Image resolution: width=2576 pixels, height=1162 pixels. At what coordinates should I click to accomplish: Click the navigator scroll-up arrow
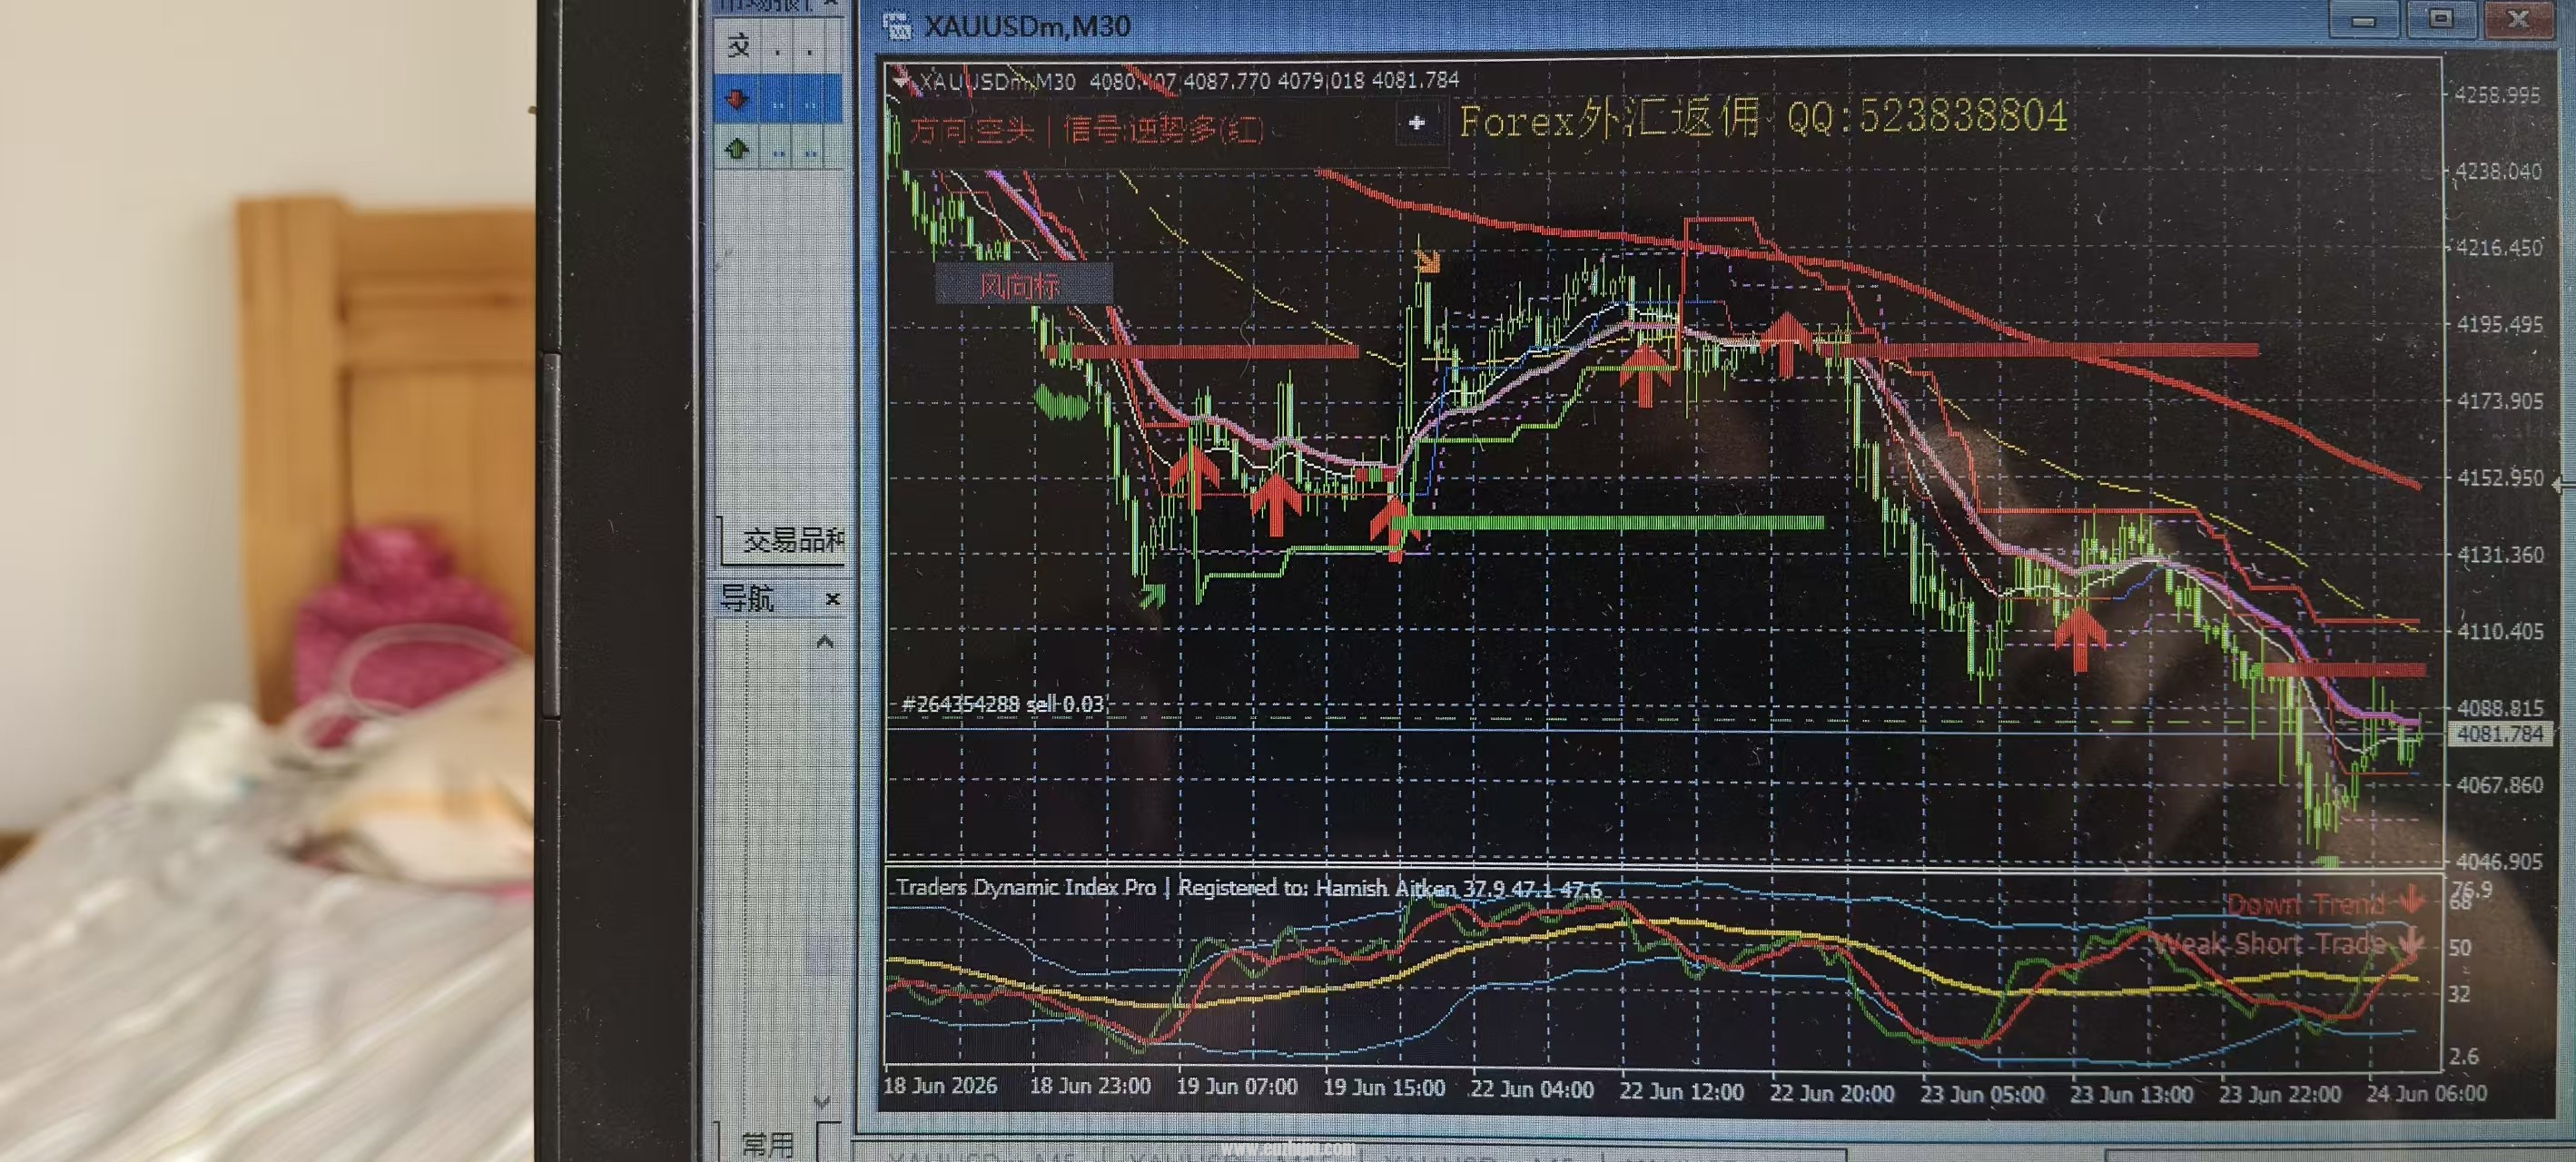tap(825, 642)
